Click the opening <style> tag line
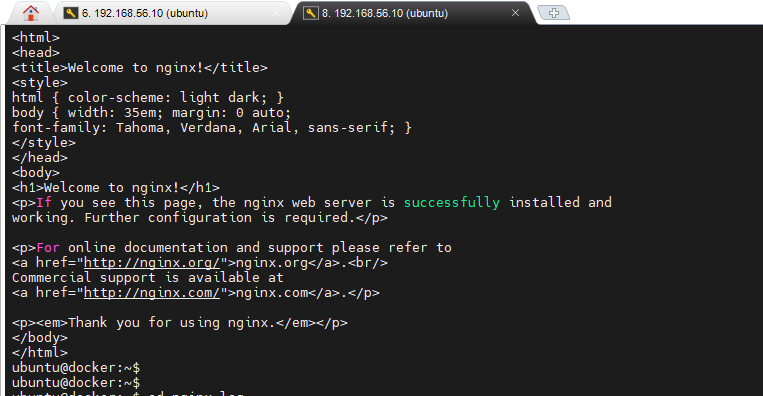Viewport: 763px width, 396px height. 40,83
